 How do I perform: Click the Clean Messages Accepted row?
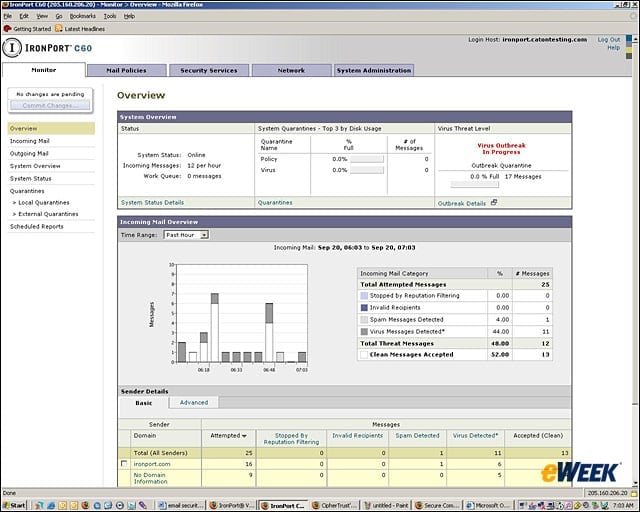pos(455,354)
